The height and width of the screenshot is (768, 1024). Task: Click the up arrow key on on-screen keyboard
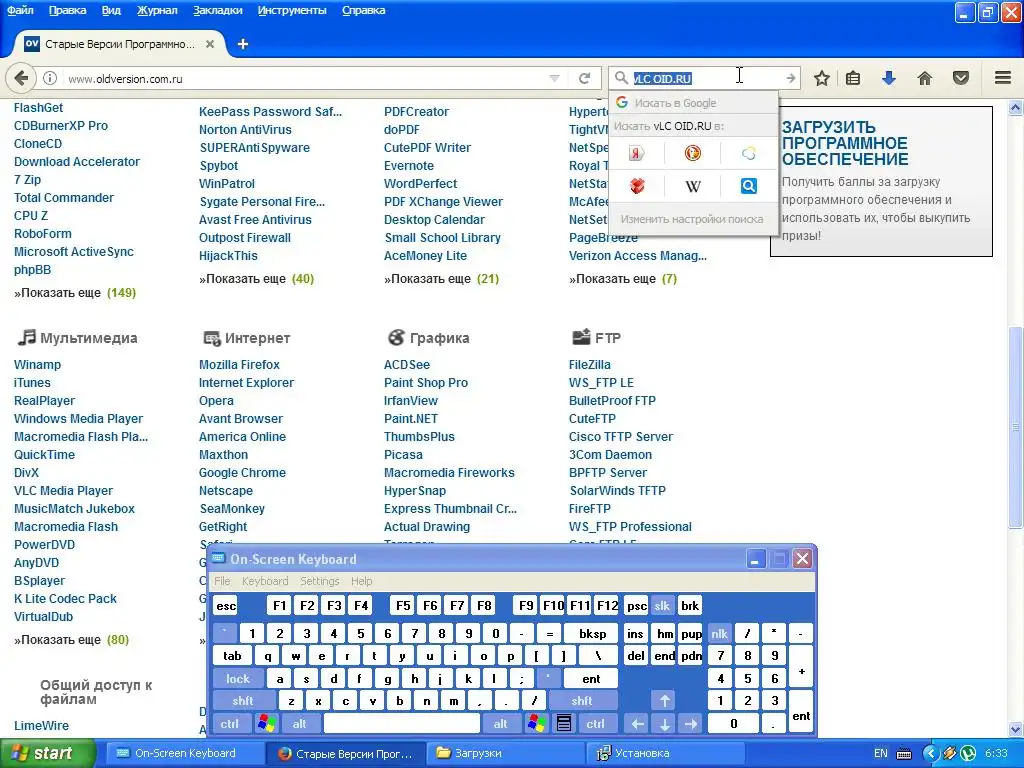pos(664,701)
